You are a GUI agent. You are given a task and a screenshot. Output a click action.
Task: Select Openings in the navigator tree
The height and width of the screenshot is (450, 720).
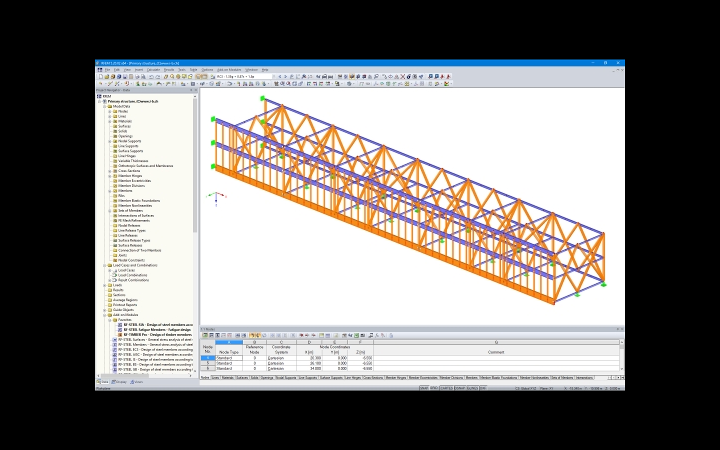click(x=125, y=136)
